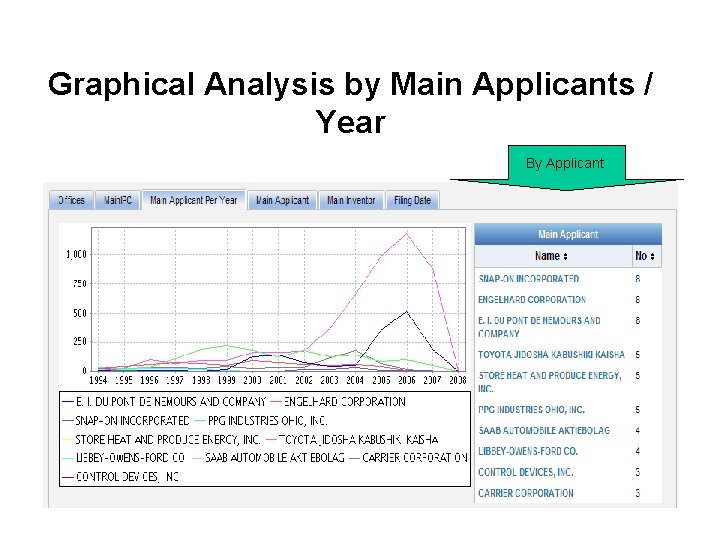Click TOYOTA JIDOSHA legend entry

(352, 440)
